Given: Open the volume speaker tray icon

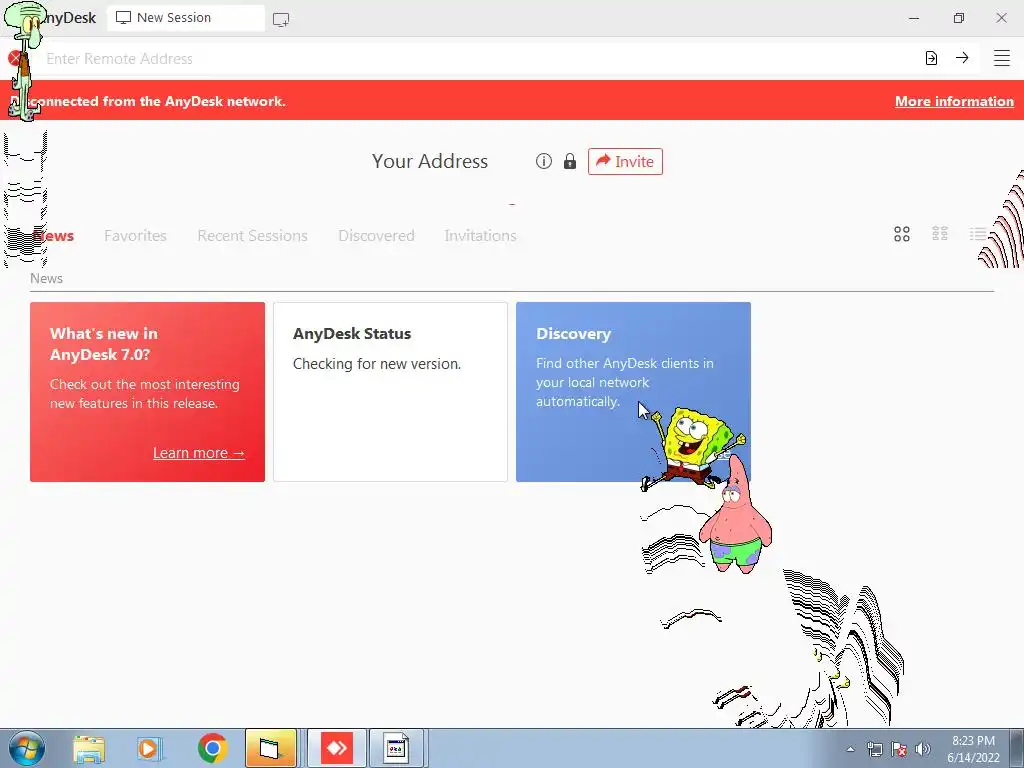Looking at the screenshot, I should (x=923, y=750).
